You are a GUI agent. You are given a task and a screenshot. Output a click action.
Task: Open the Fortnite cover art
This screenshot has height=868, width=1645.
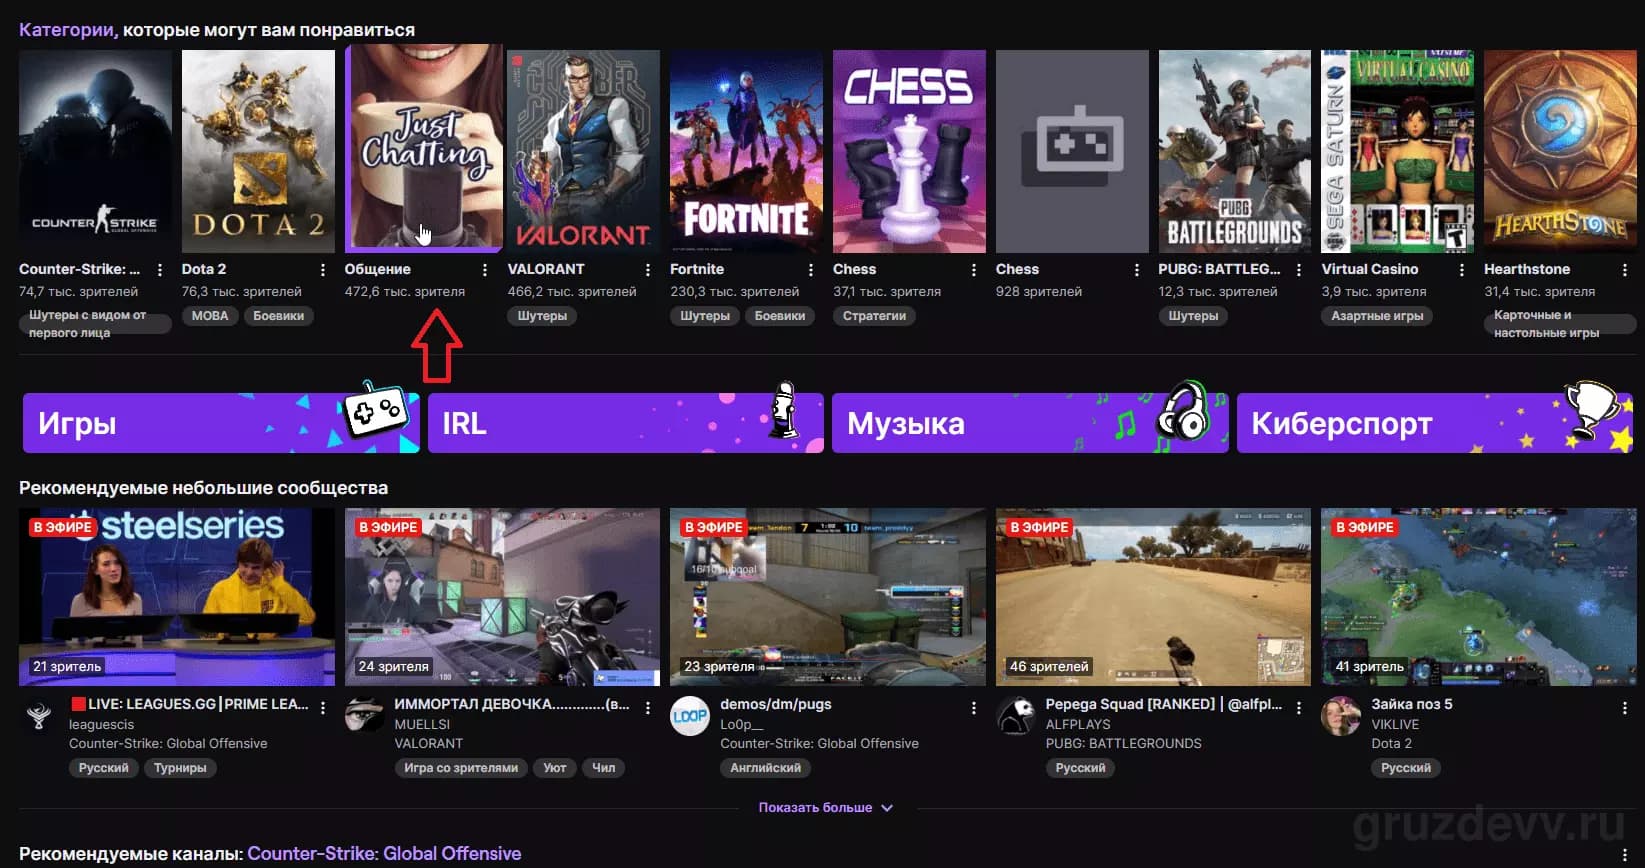click(x=747, y=151)
